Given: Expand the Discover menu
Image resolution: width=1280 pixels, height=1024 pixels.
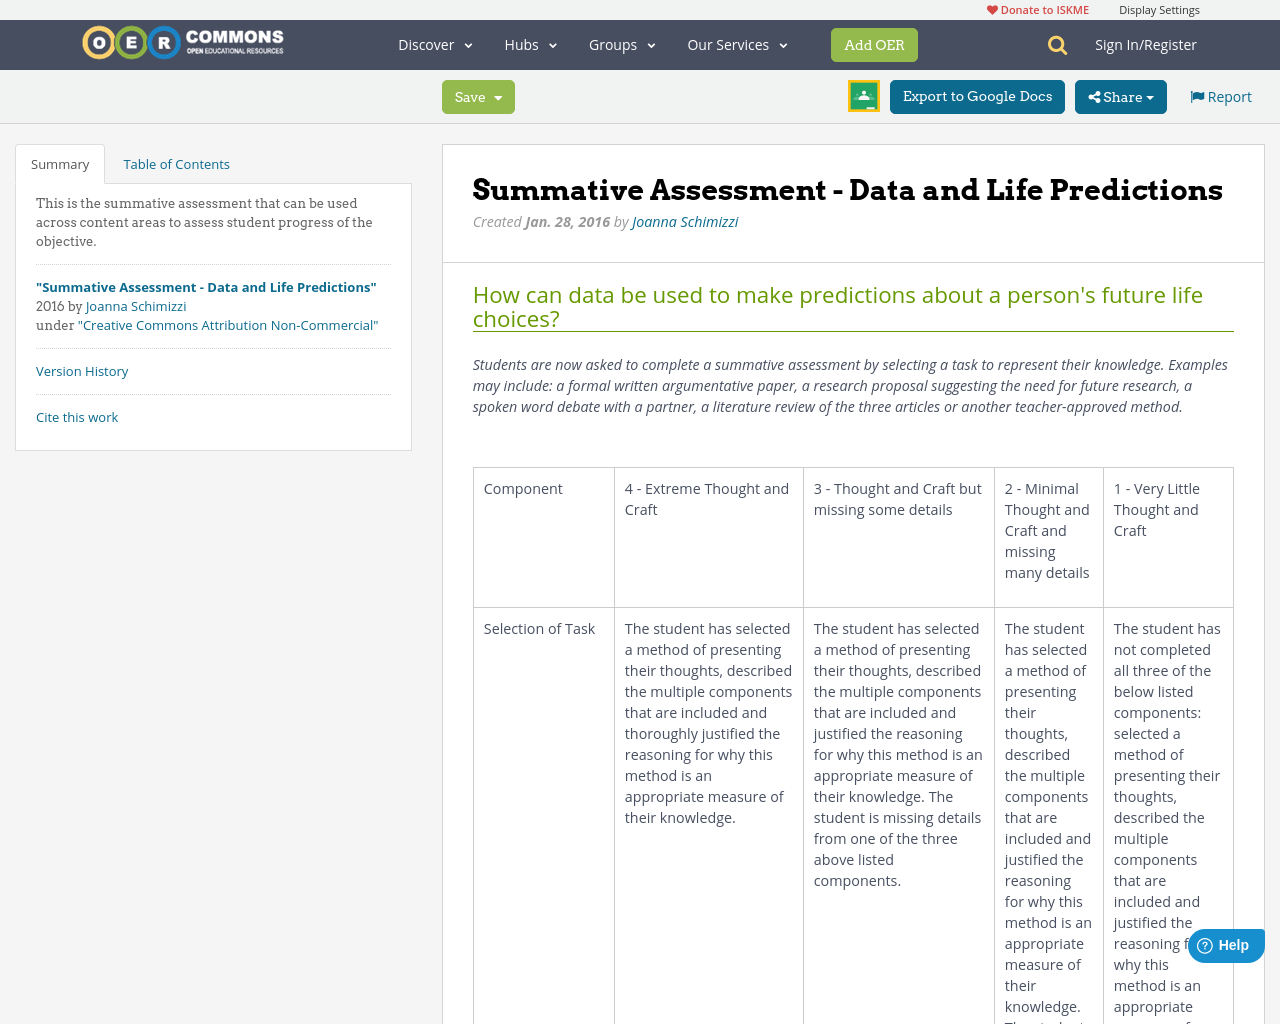Looking at the screenshot, I should coord(430,43).
